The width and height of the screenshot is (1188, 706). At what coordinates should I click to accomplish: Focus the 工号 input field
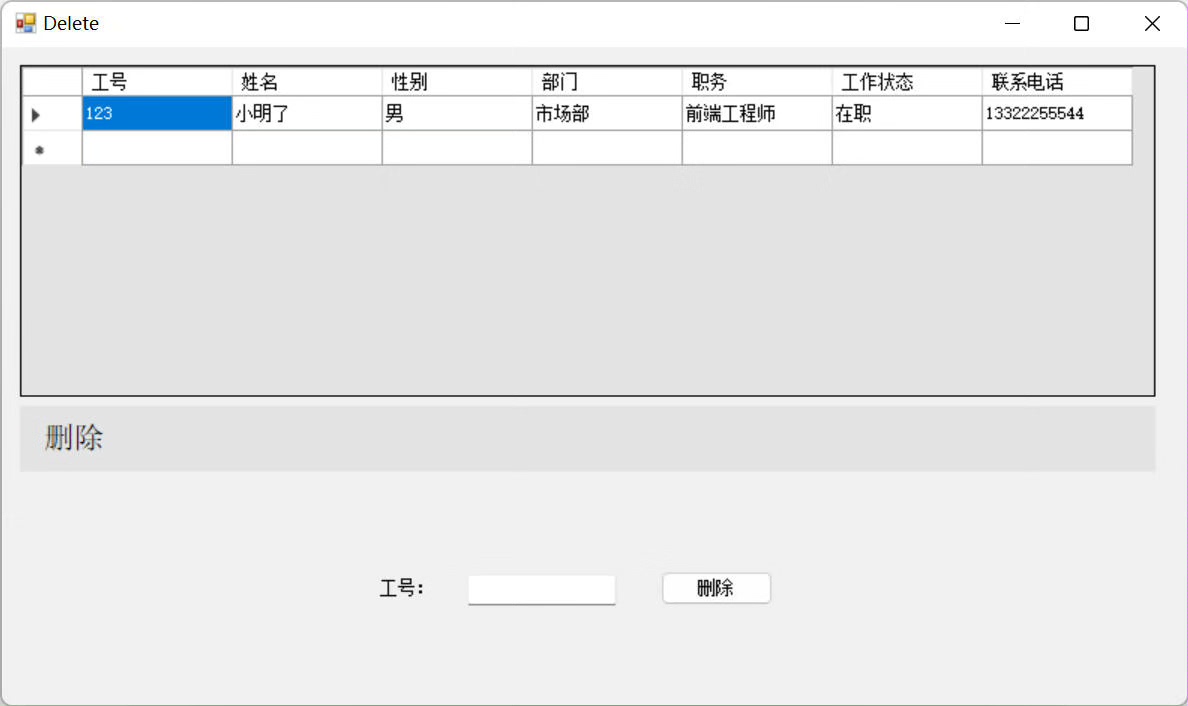point(542,589)
